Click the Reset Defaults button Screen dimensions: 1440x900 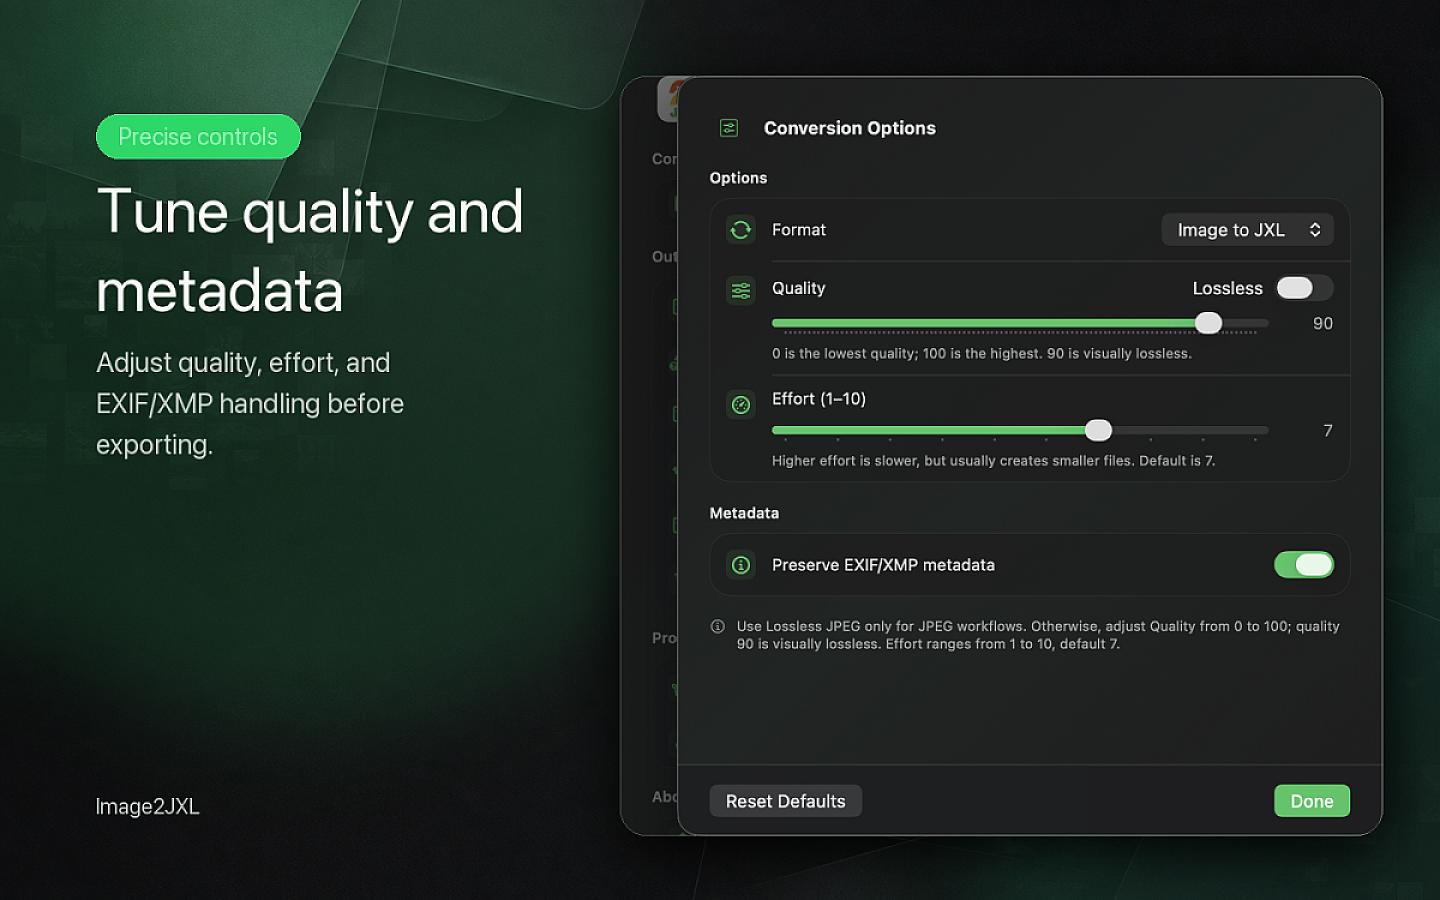pos(786,801)
